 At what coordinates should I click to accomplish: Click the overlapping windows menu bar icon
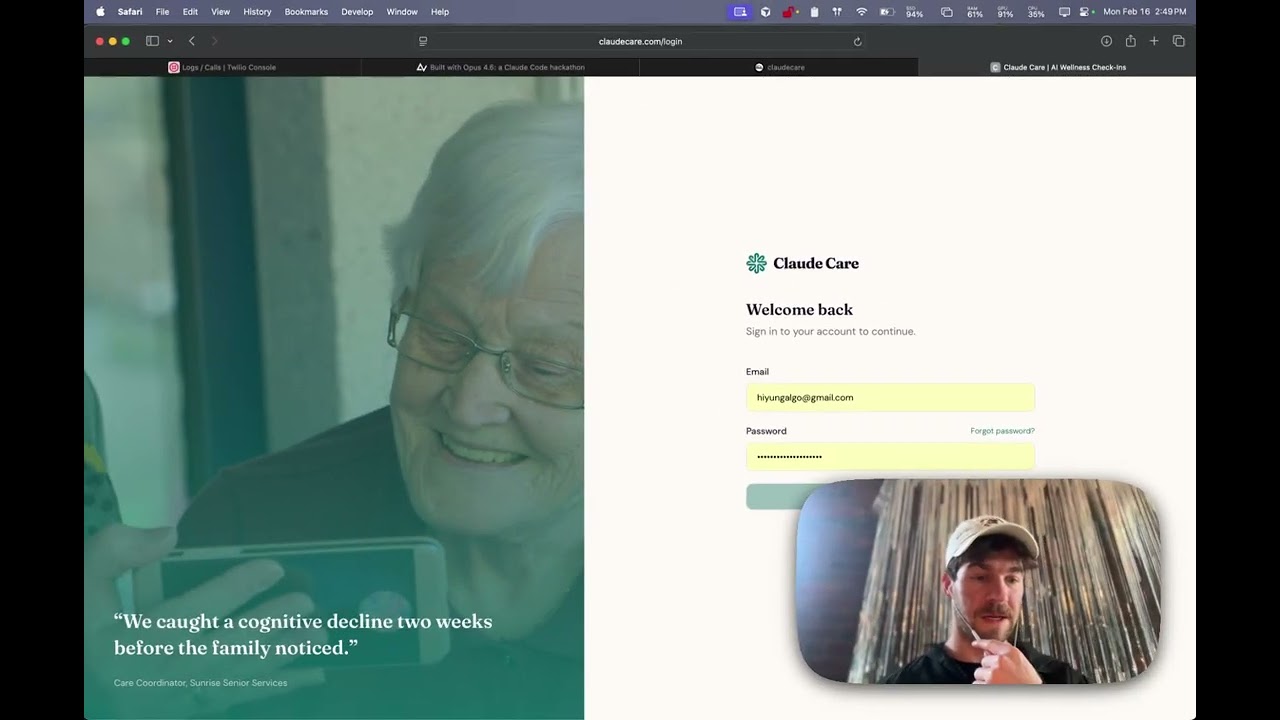946,12
